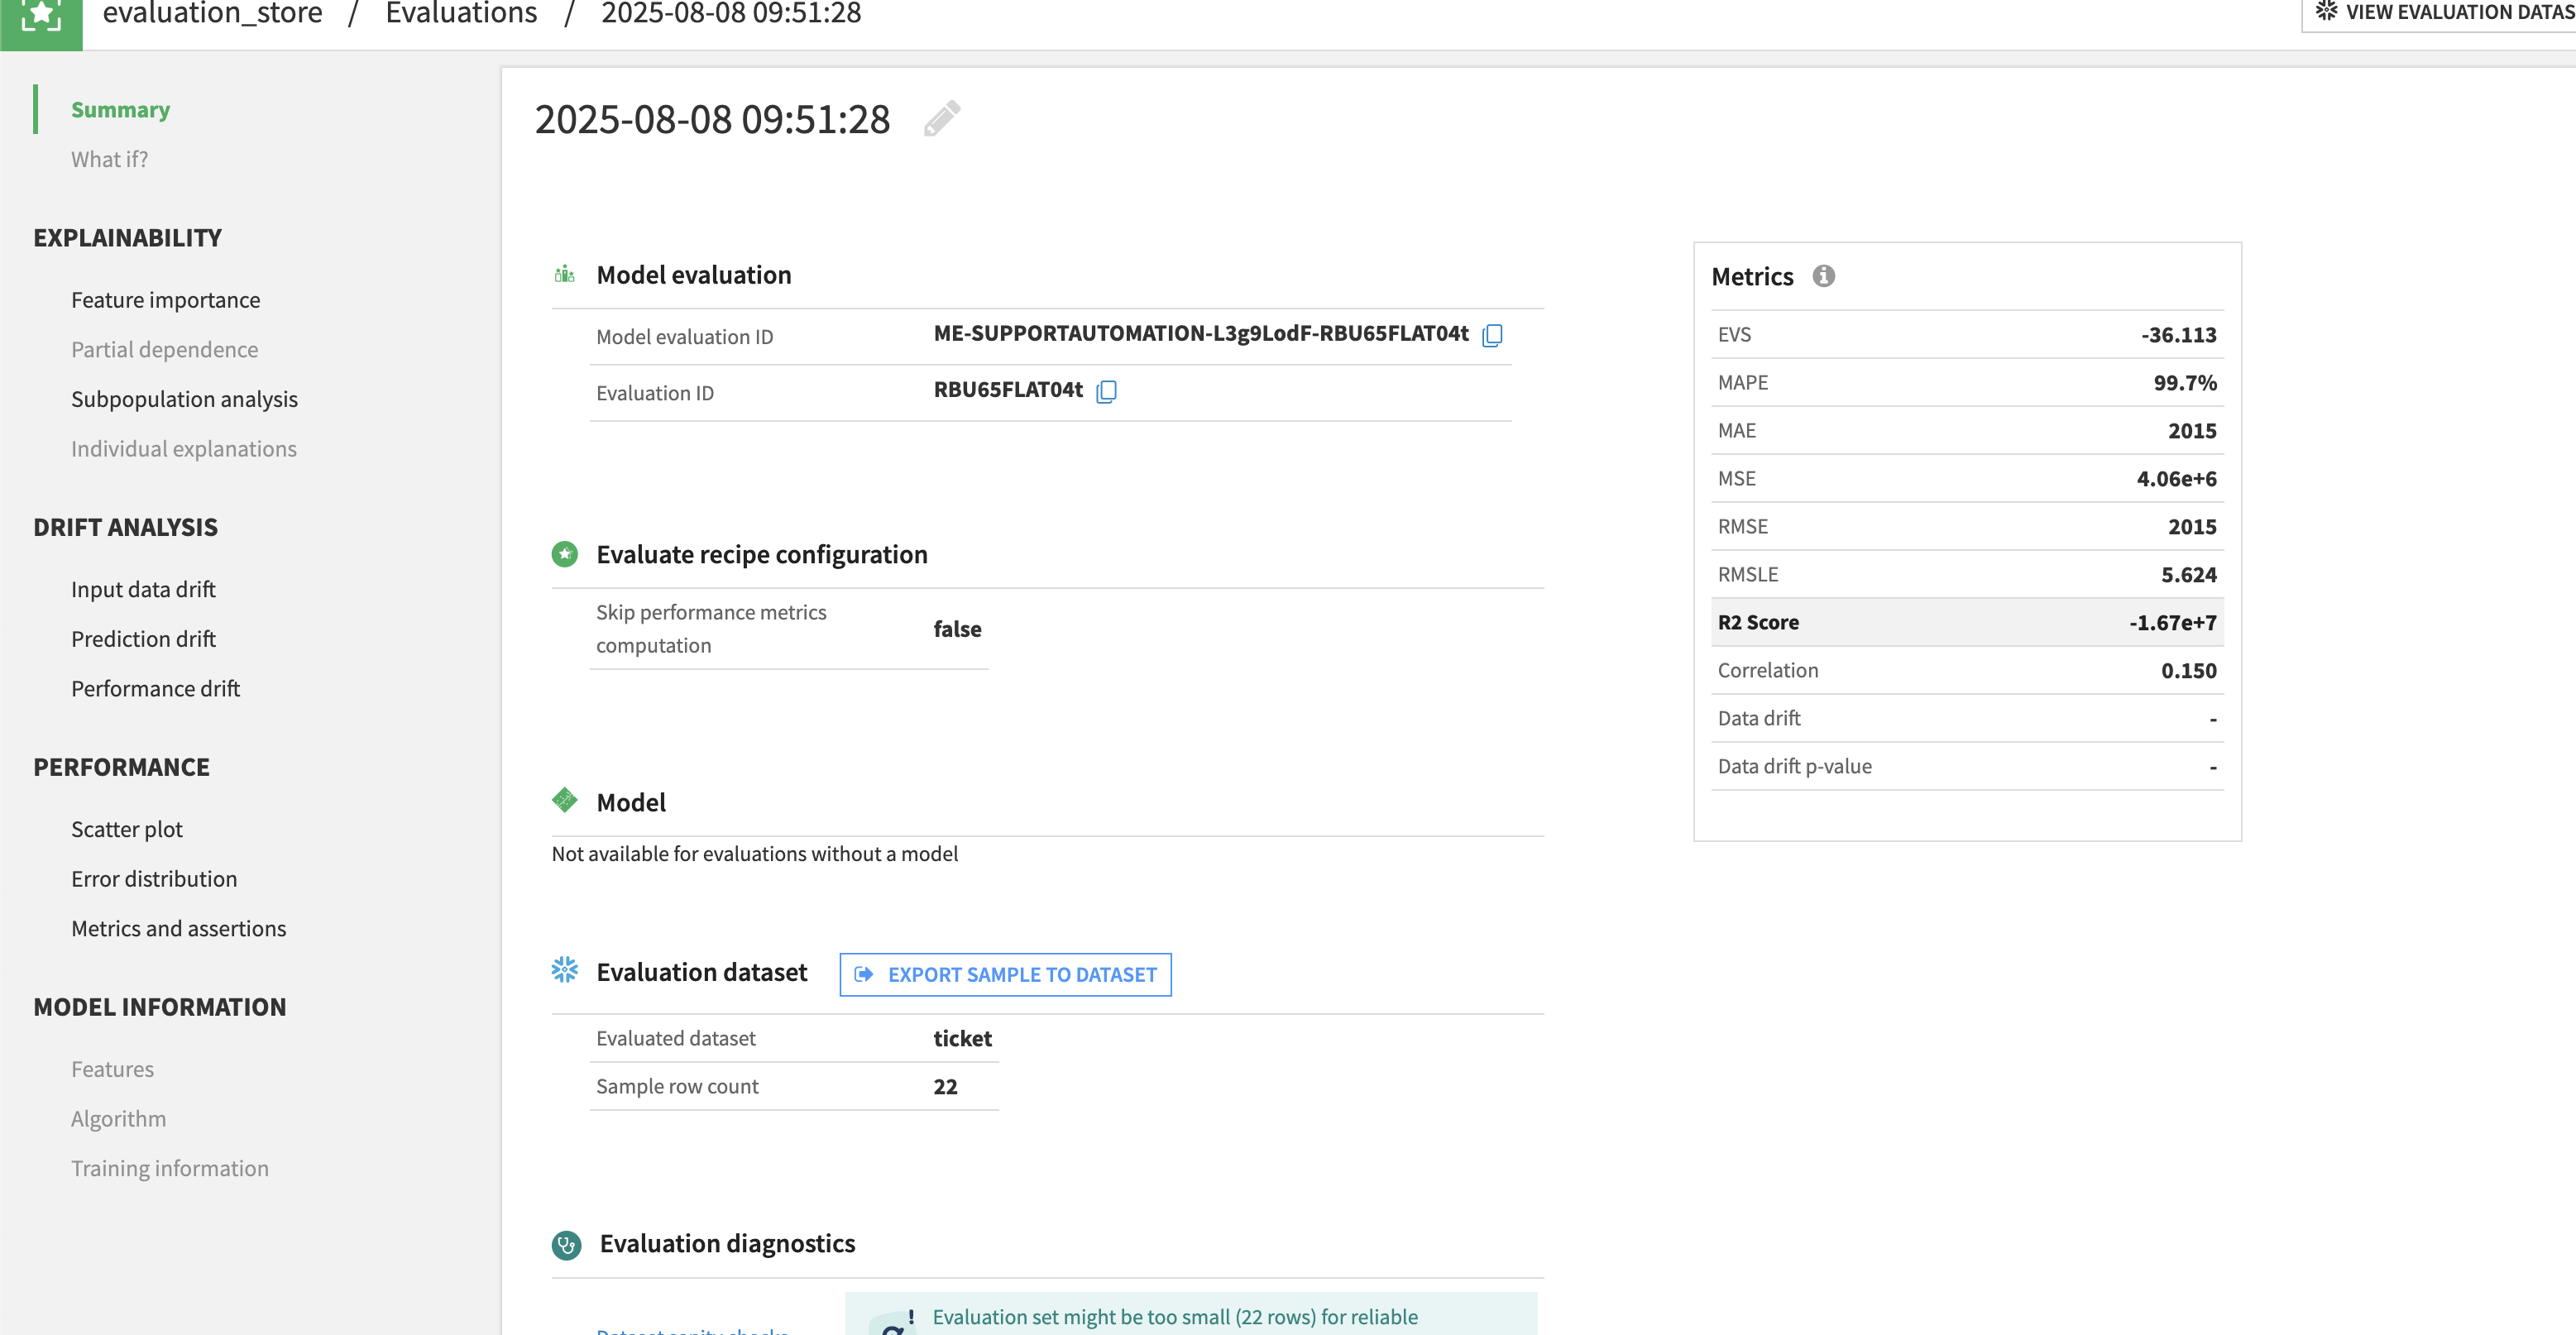
Task: Click the MAE metric row
Action: (1967, 431)
